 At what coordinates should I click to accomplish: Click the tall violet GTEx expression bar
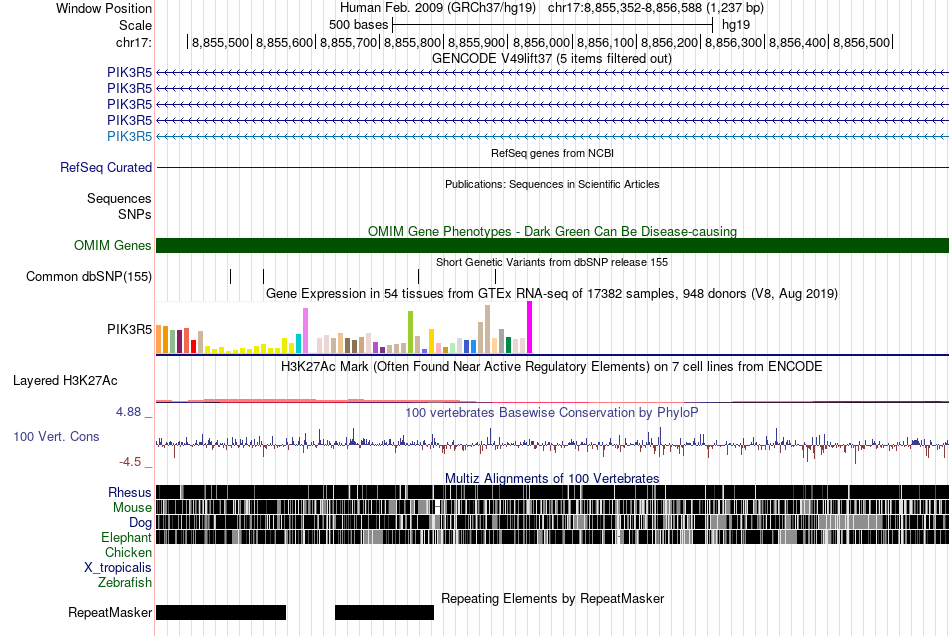305,331
